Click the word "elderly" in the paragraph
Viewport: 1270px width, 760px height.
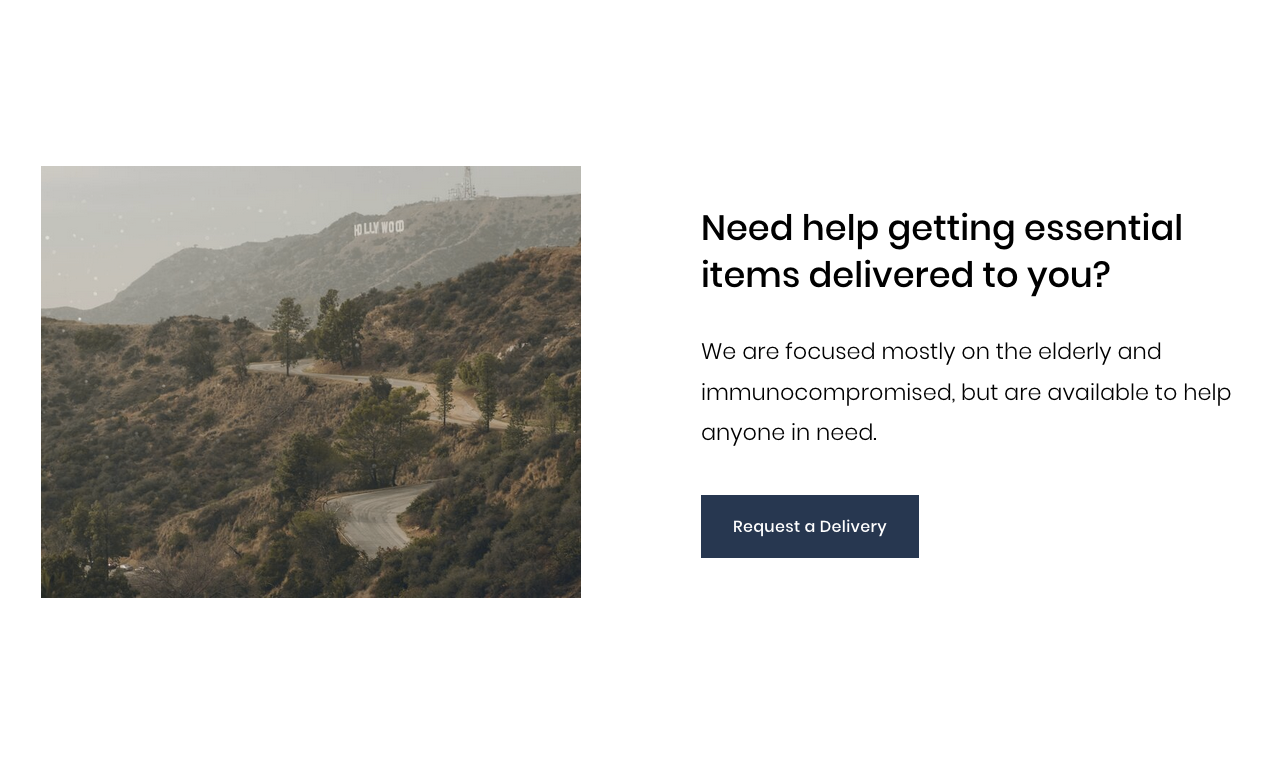(1074, 351)
